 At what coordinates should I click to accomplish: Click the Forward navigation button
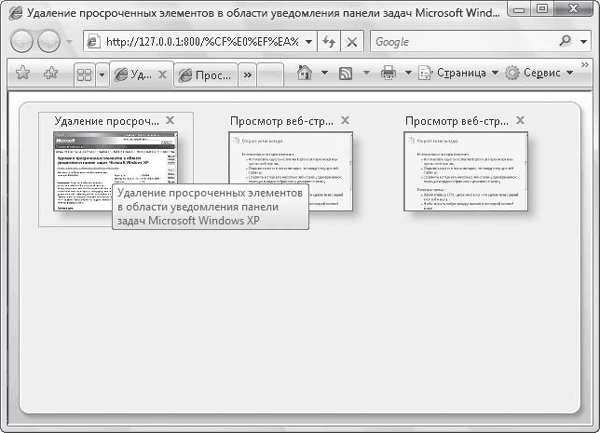(x=49, y=41)
